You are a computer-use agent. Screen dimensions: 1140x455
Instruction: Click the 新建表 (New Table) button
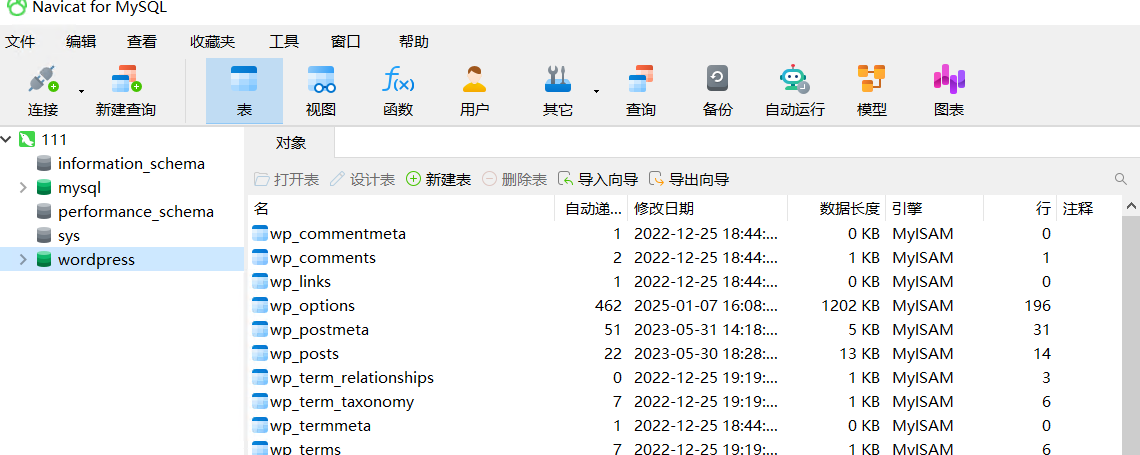tap(438, 180)
